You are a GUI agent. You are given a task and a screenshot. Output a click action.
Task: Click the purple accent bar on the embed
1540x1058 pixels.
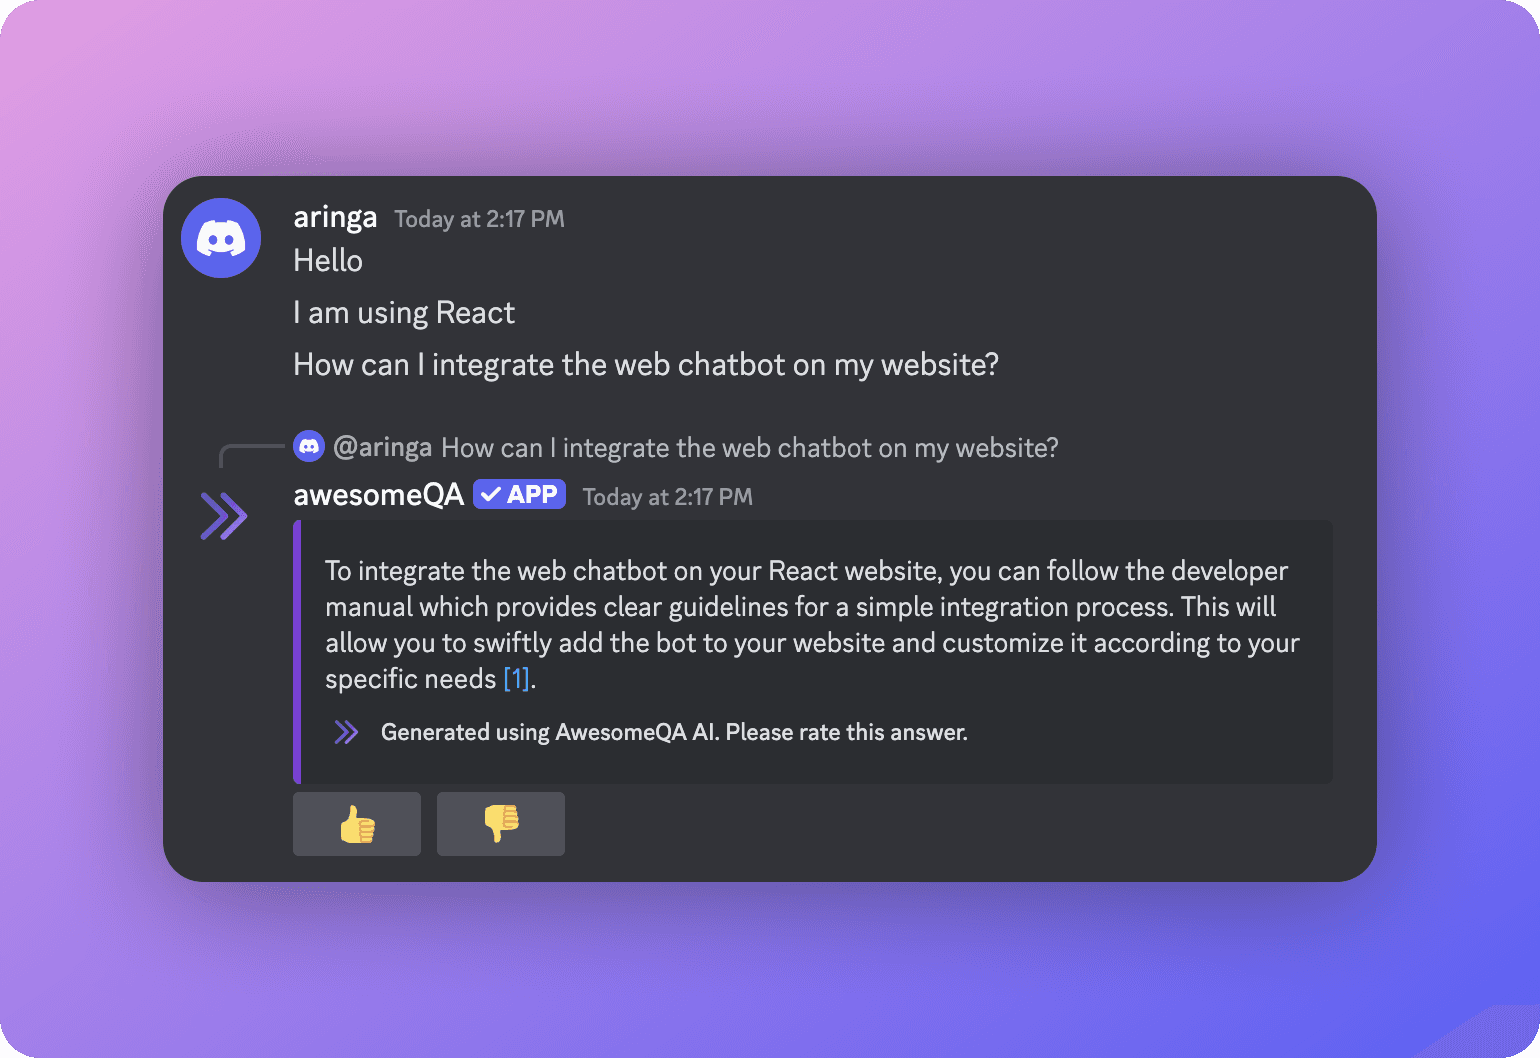(x=298, y=651)
